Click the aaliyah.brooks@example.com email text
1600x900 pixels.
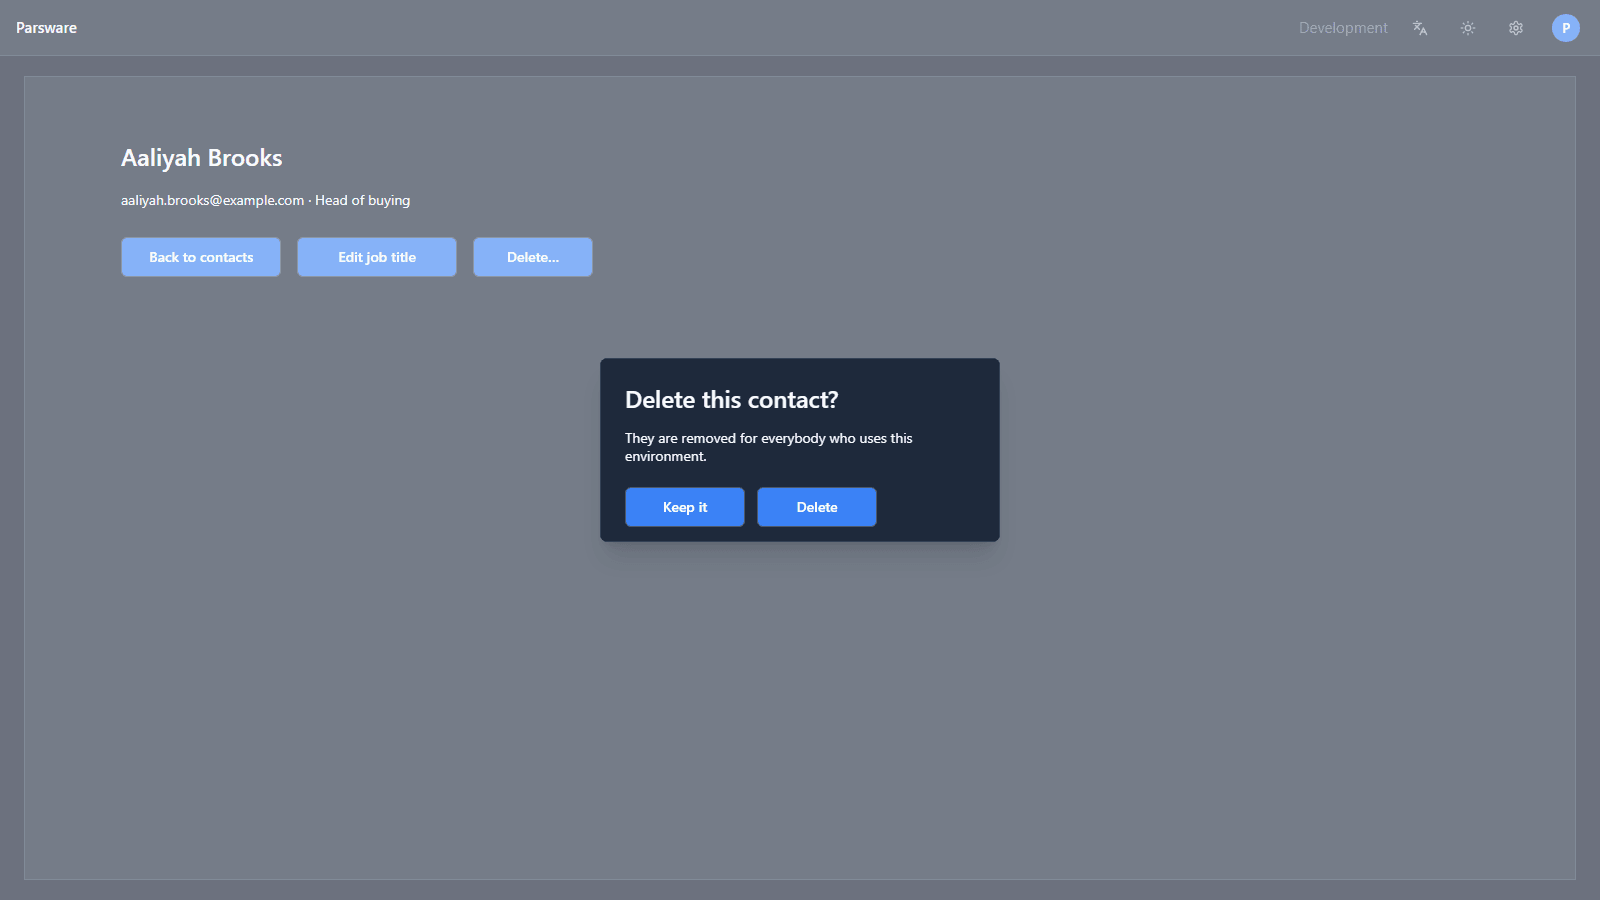click(x=212, y=200)
